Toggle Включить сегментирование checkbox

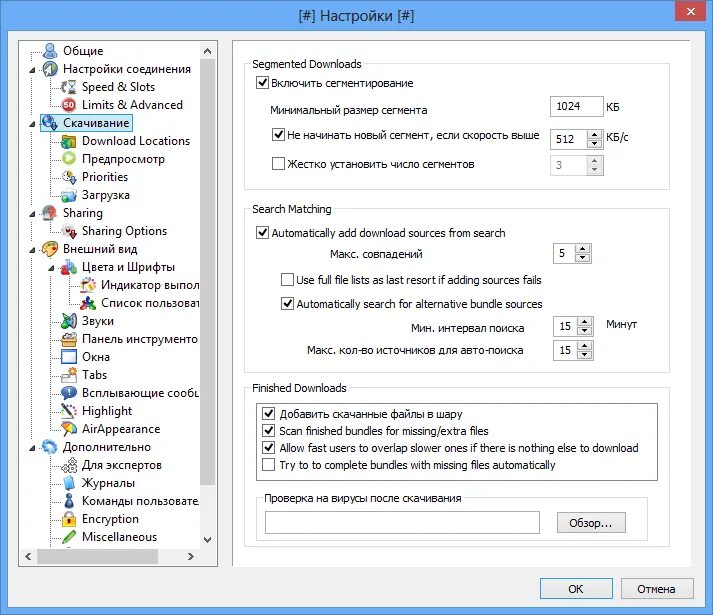(262, 83)
